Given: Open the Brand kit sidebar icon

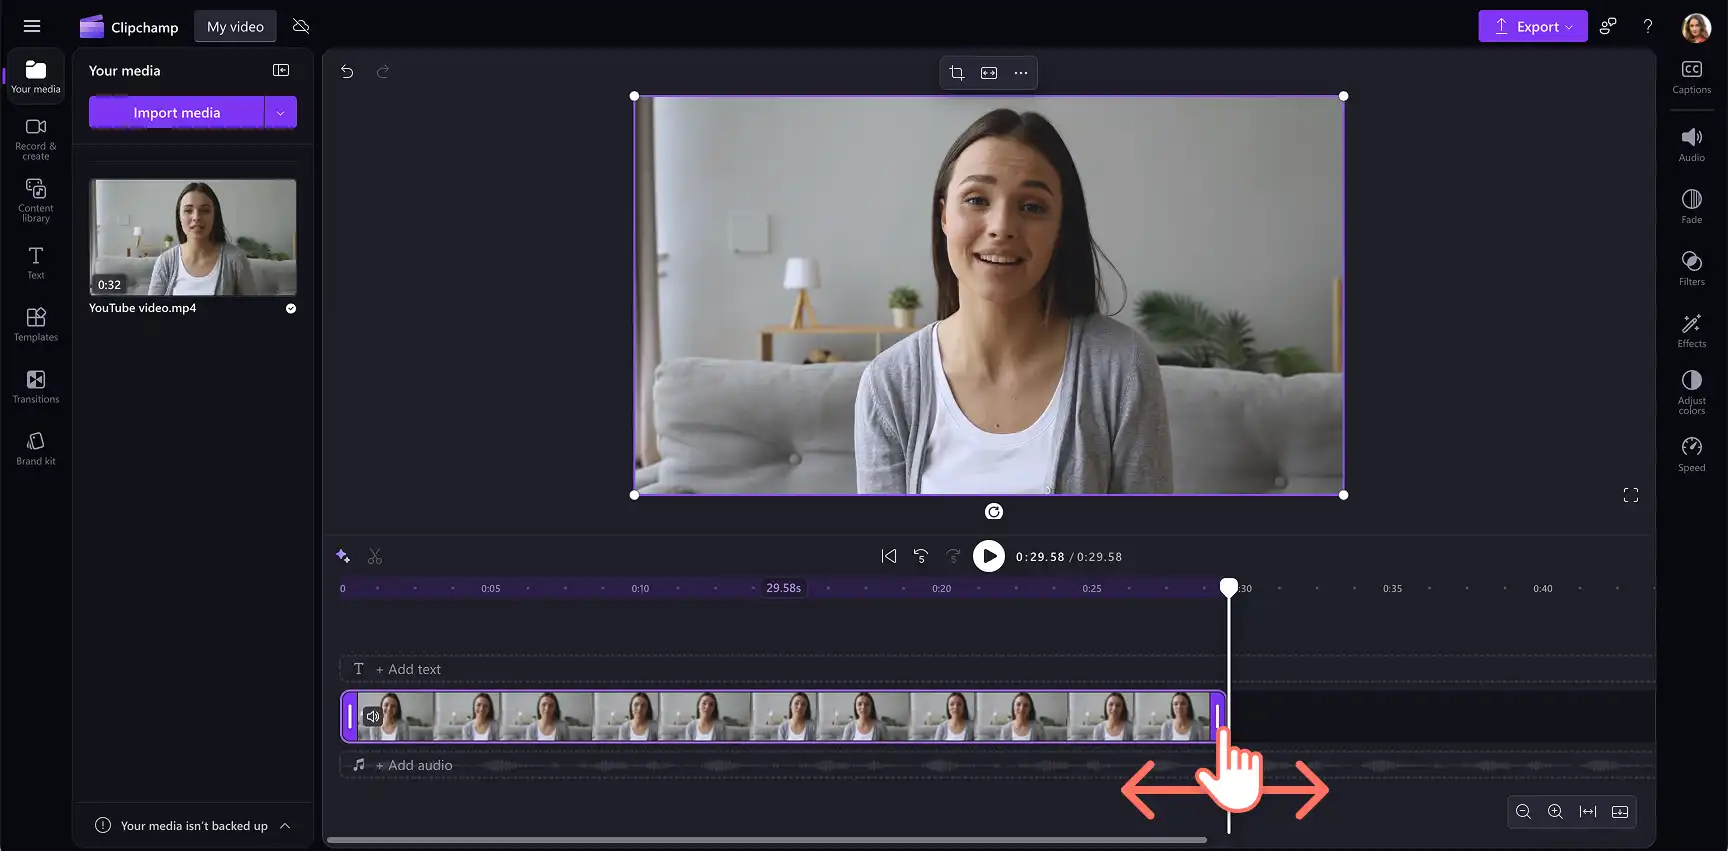Looking at the screenshot, I should 36,447.
